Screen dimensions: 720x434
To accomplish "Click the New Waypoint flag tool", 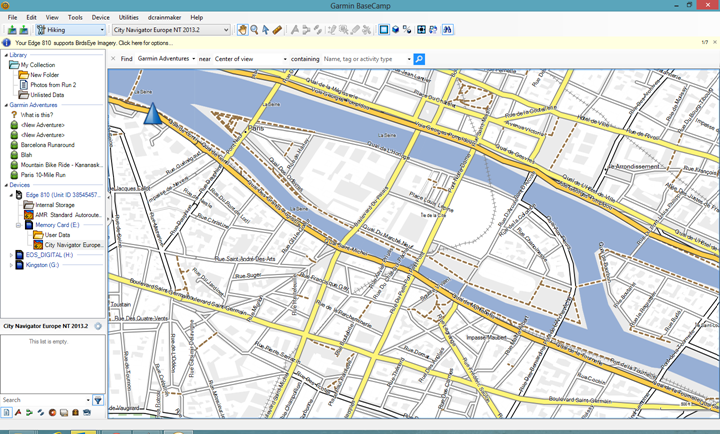I will tap(295, 30).
